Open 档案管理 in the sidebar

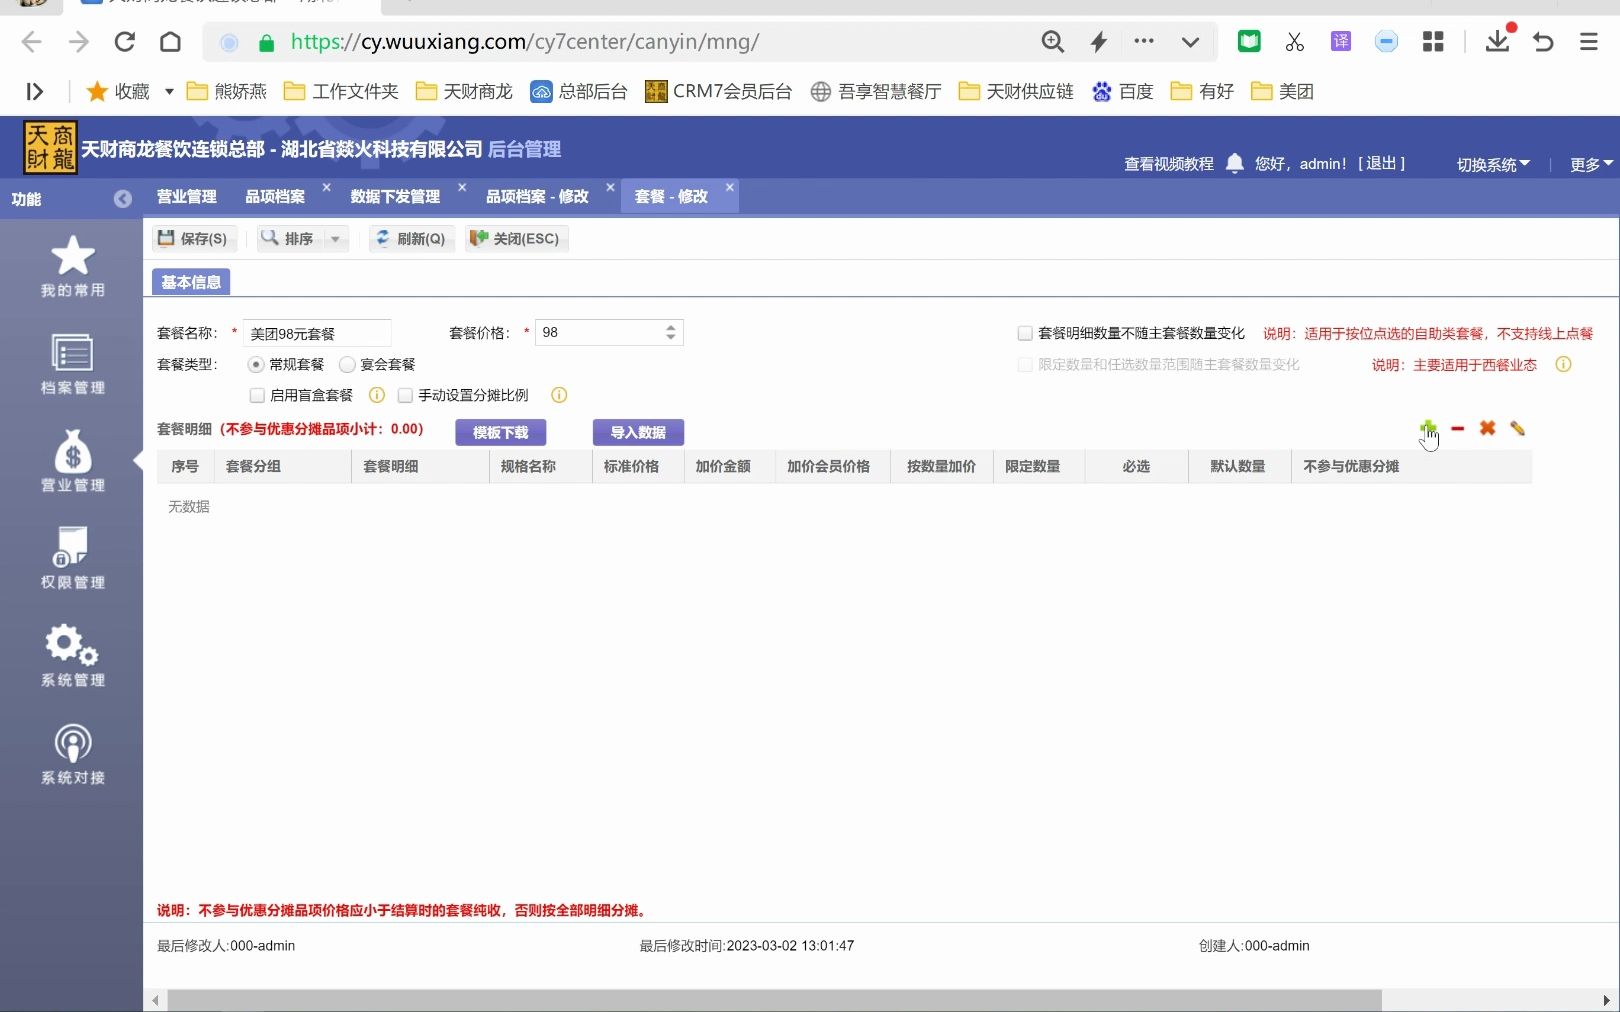coord(73,364)
